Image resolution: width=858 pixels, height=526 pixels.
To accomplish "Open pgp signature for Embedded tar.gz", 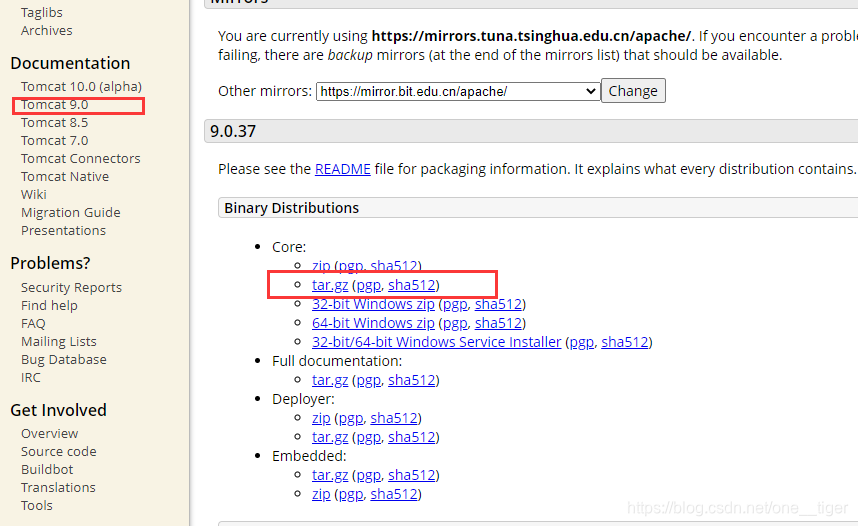I will click(368, 475).
